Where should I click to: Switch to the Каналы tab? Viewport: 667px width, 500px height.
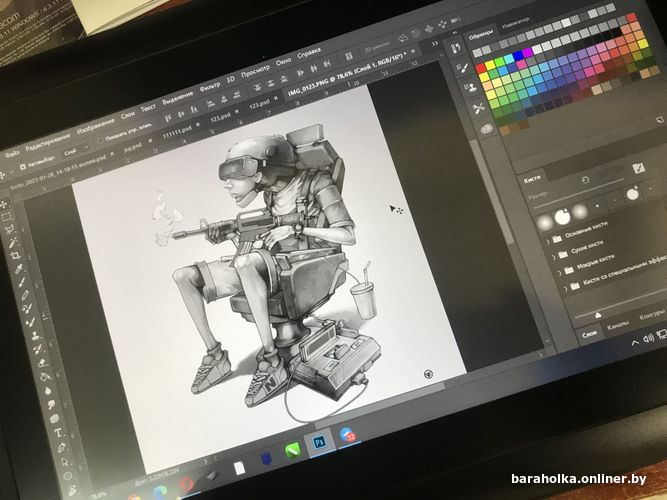(x=618, y=326)
